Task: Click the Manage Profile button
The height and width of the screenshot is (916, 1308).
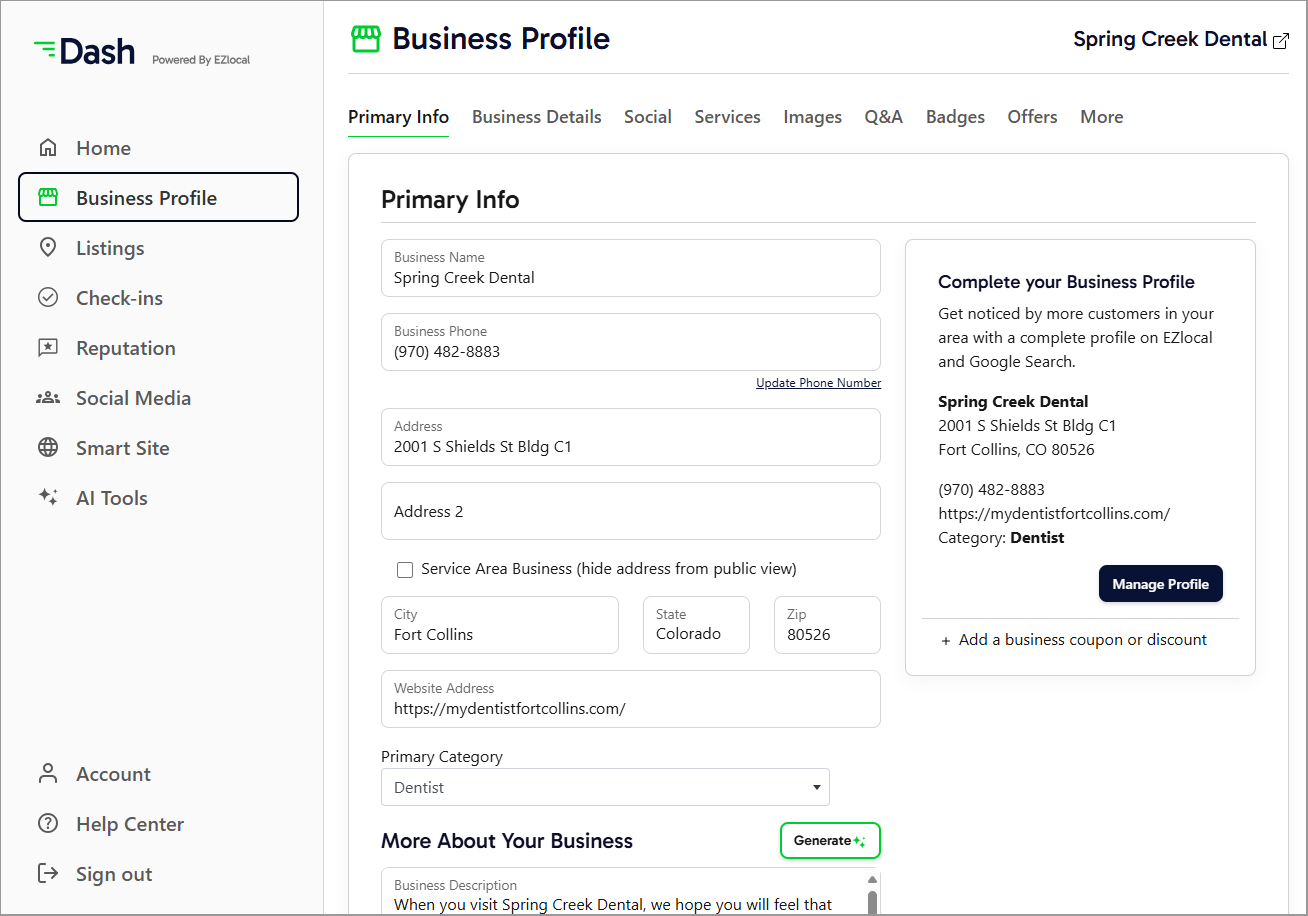Action: (1160, 584)
